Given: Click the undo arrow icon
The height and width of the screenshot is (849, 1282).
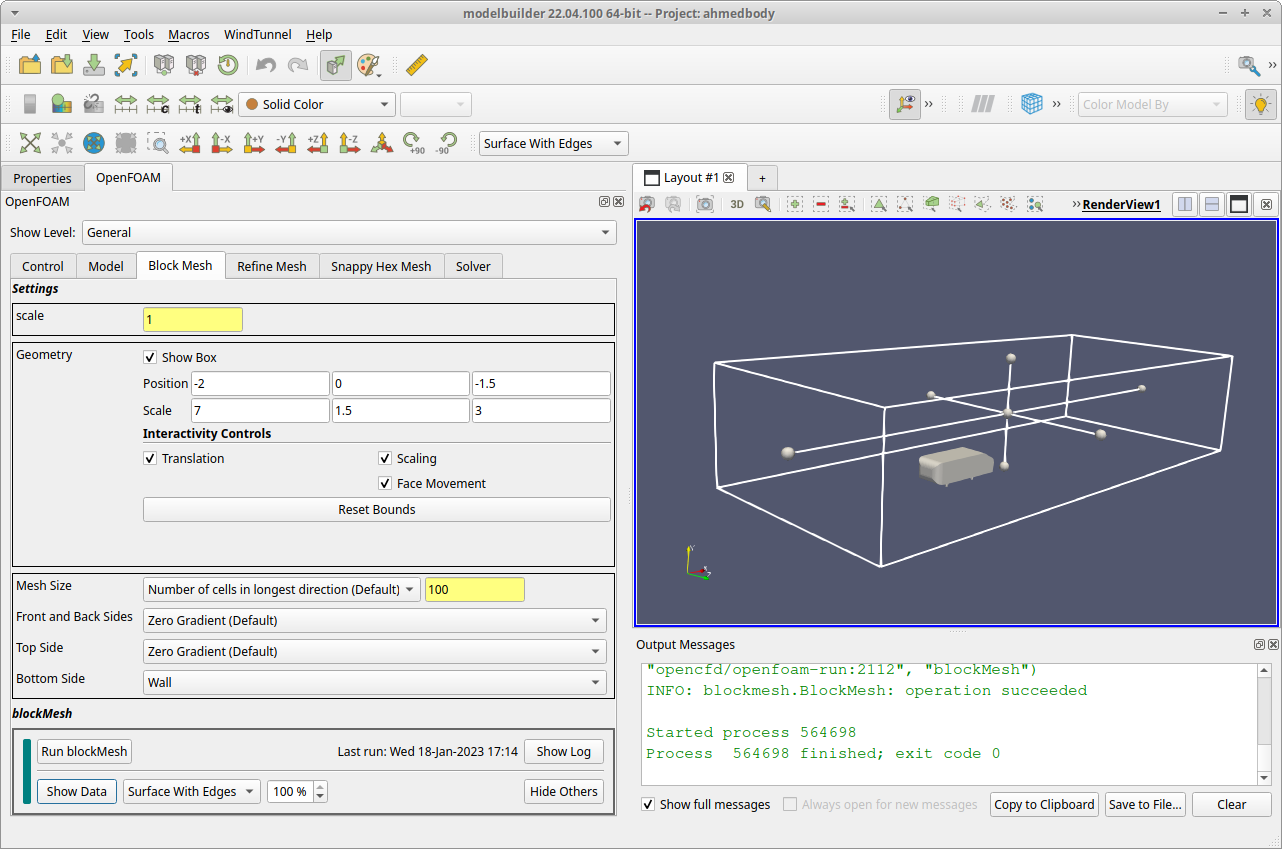Looking at the screenshot, I should pos(265,65).
